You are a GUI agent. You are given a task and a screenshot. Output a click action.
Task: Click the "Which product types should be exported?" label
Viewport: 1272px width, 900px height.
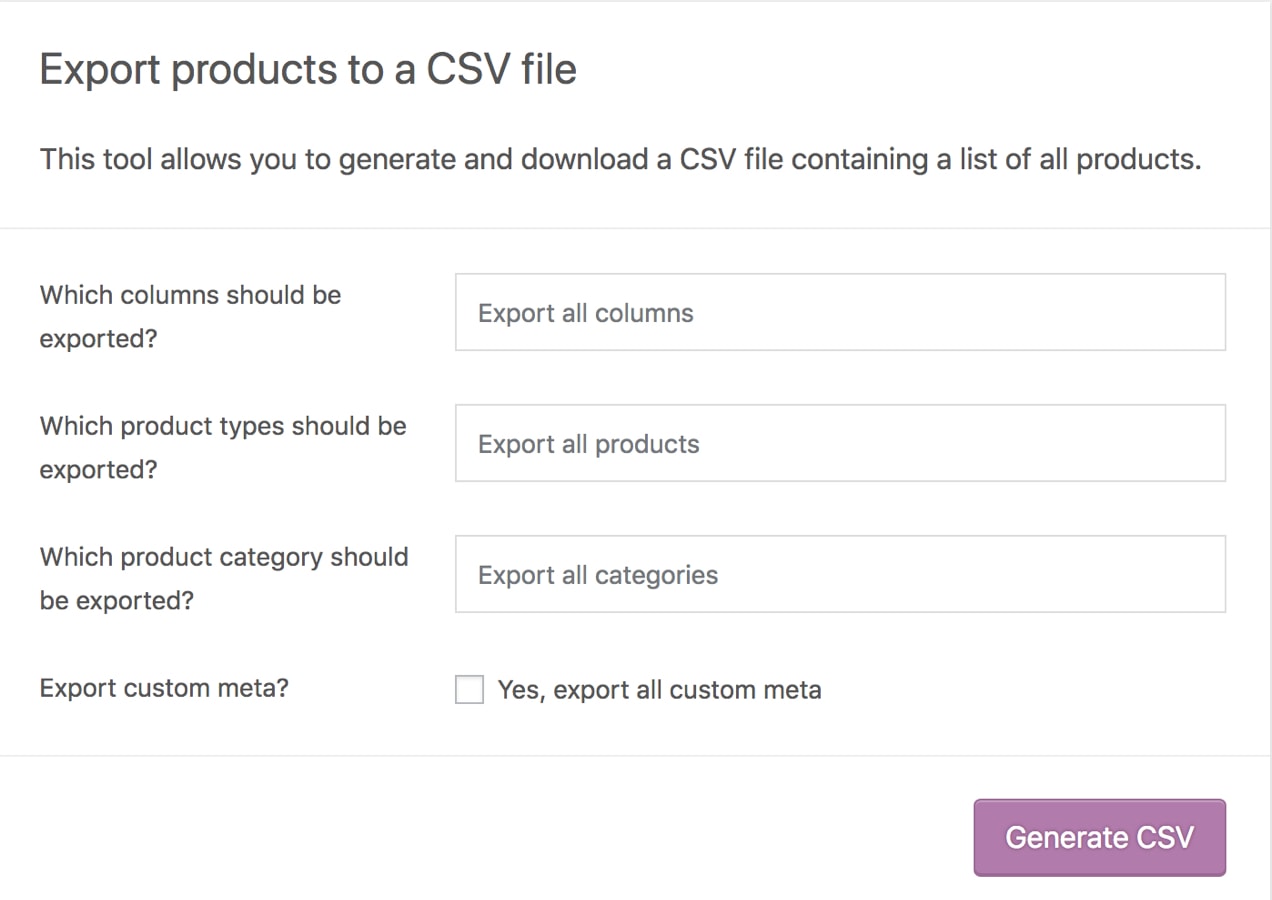(x=223, y=447)
